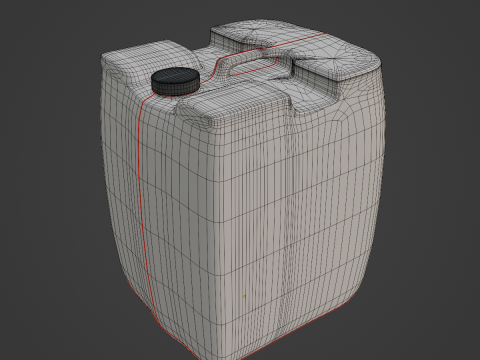Select the black screw cap on the canister
Image resolution: width=480 pixels, height=360 pixels.
tap(175, 81)
